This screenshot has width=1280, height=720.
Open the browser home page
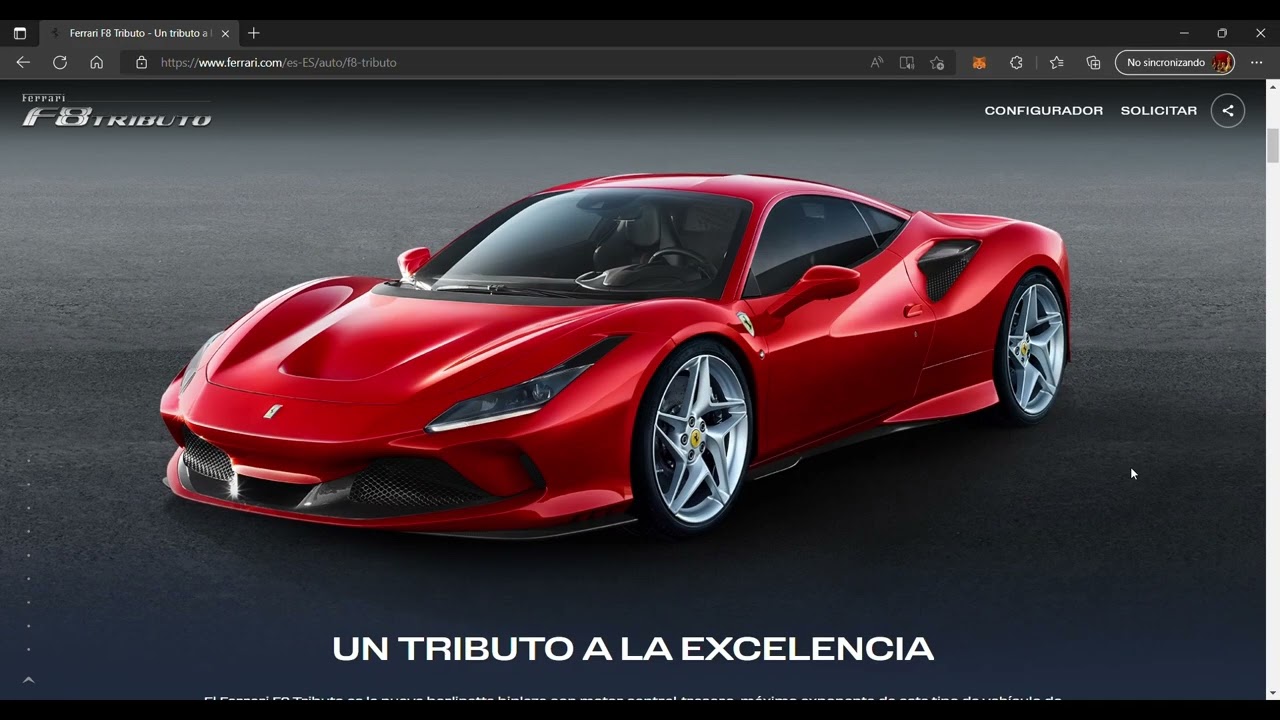coord(96,62)
